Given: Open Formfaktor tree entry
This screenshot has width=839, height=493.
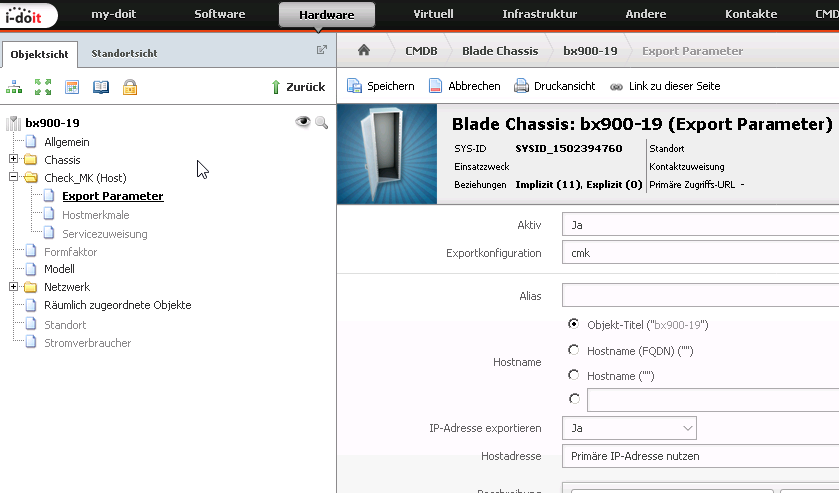Looking at the screenshot, I should 71,252.
